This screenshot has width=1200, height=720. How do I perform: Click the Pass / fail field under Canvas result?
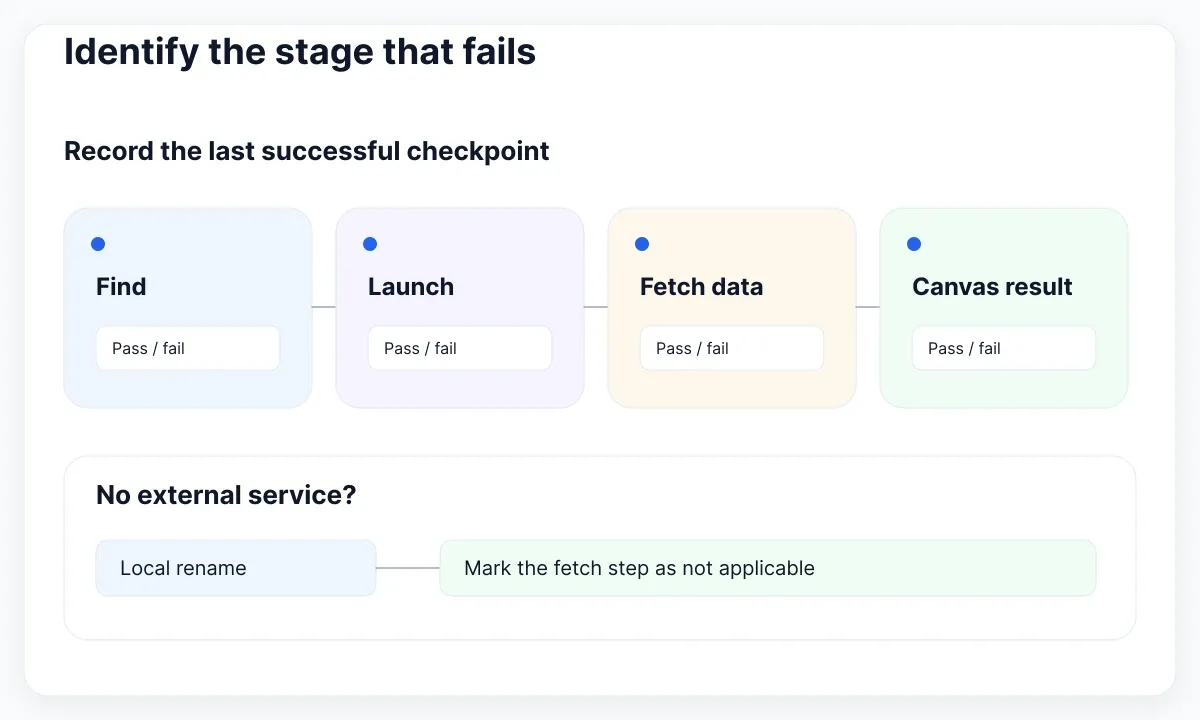[1004, 348]
